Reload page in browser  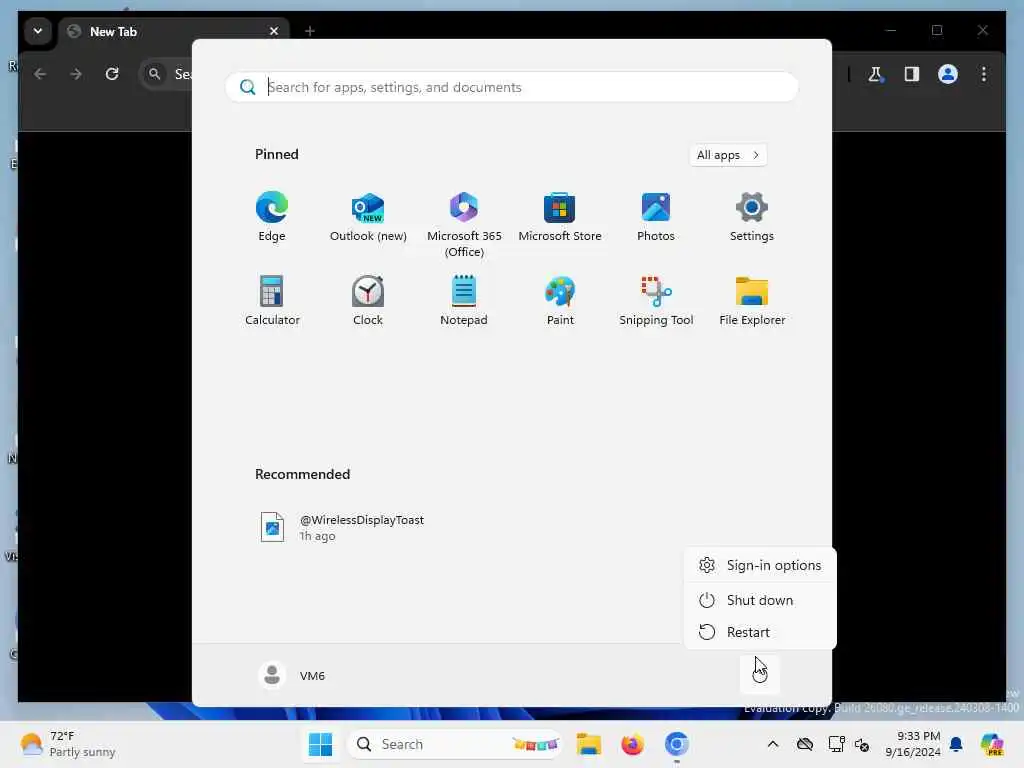[x=112, y=74]
